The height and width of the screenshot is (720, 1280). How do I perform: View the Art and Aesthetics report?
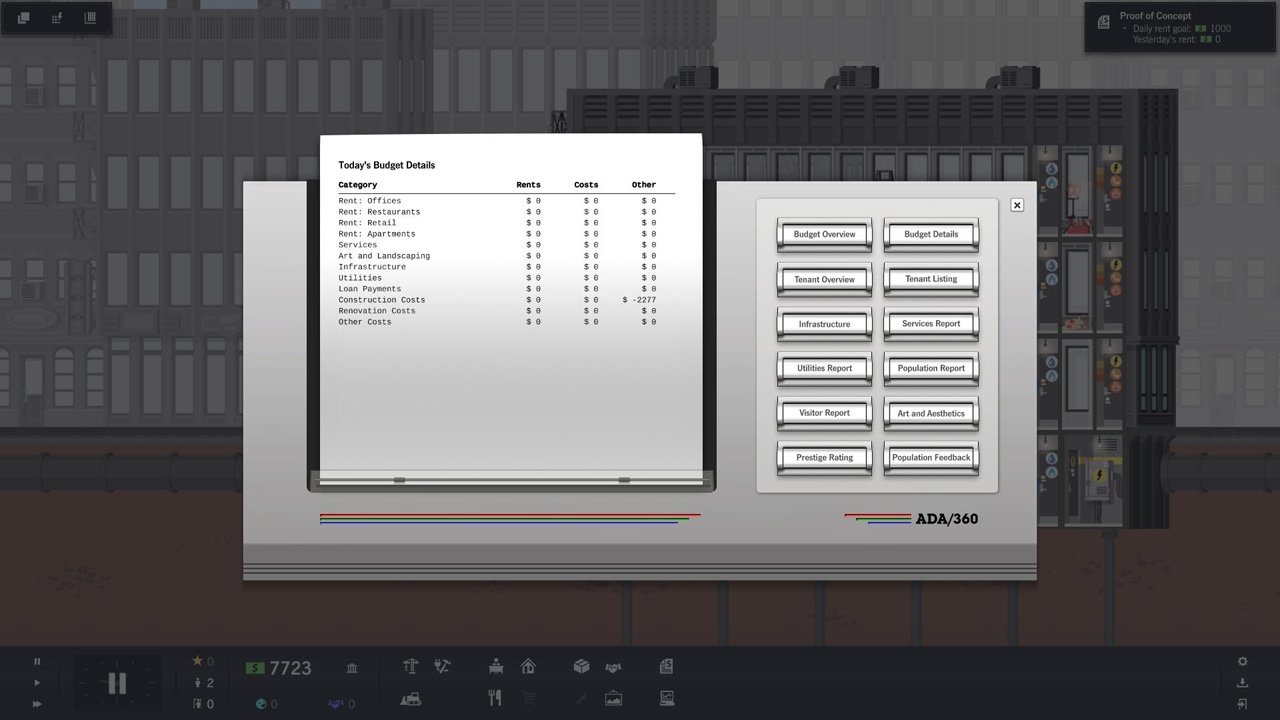click(x=930, y=413)
